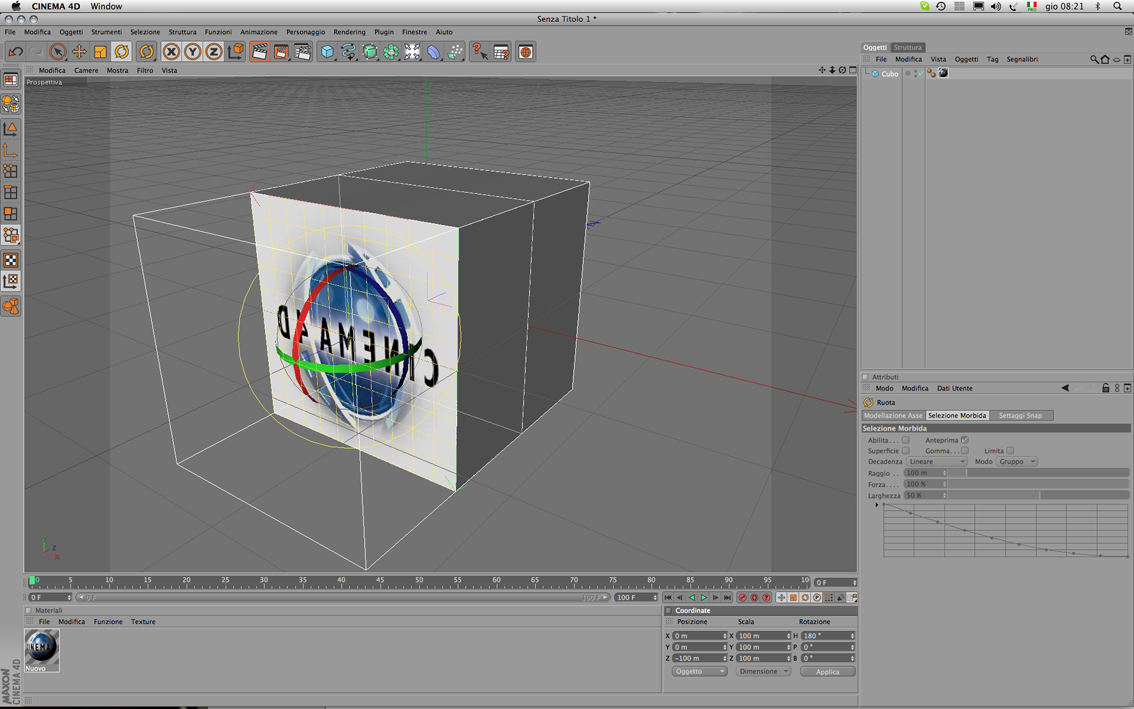Open the Plugin menu
The height and width of the screenshot is (709, 1134).
click(384, 32)
